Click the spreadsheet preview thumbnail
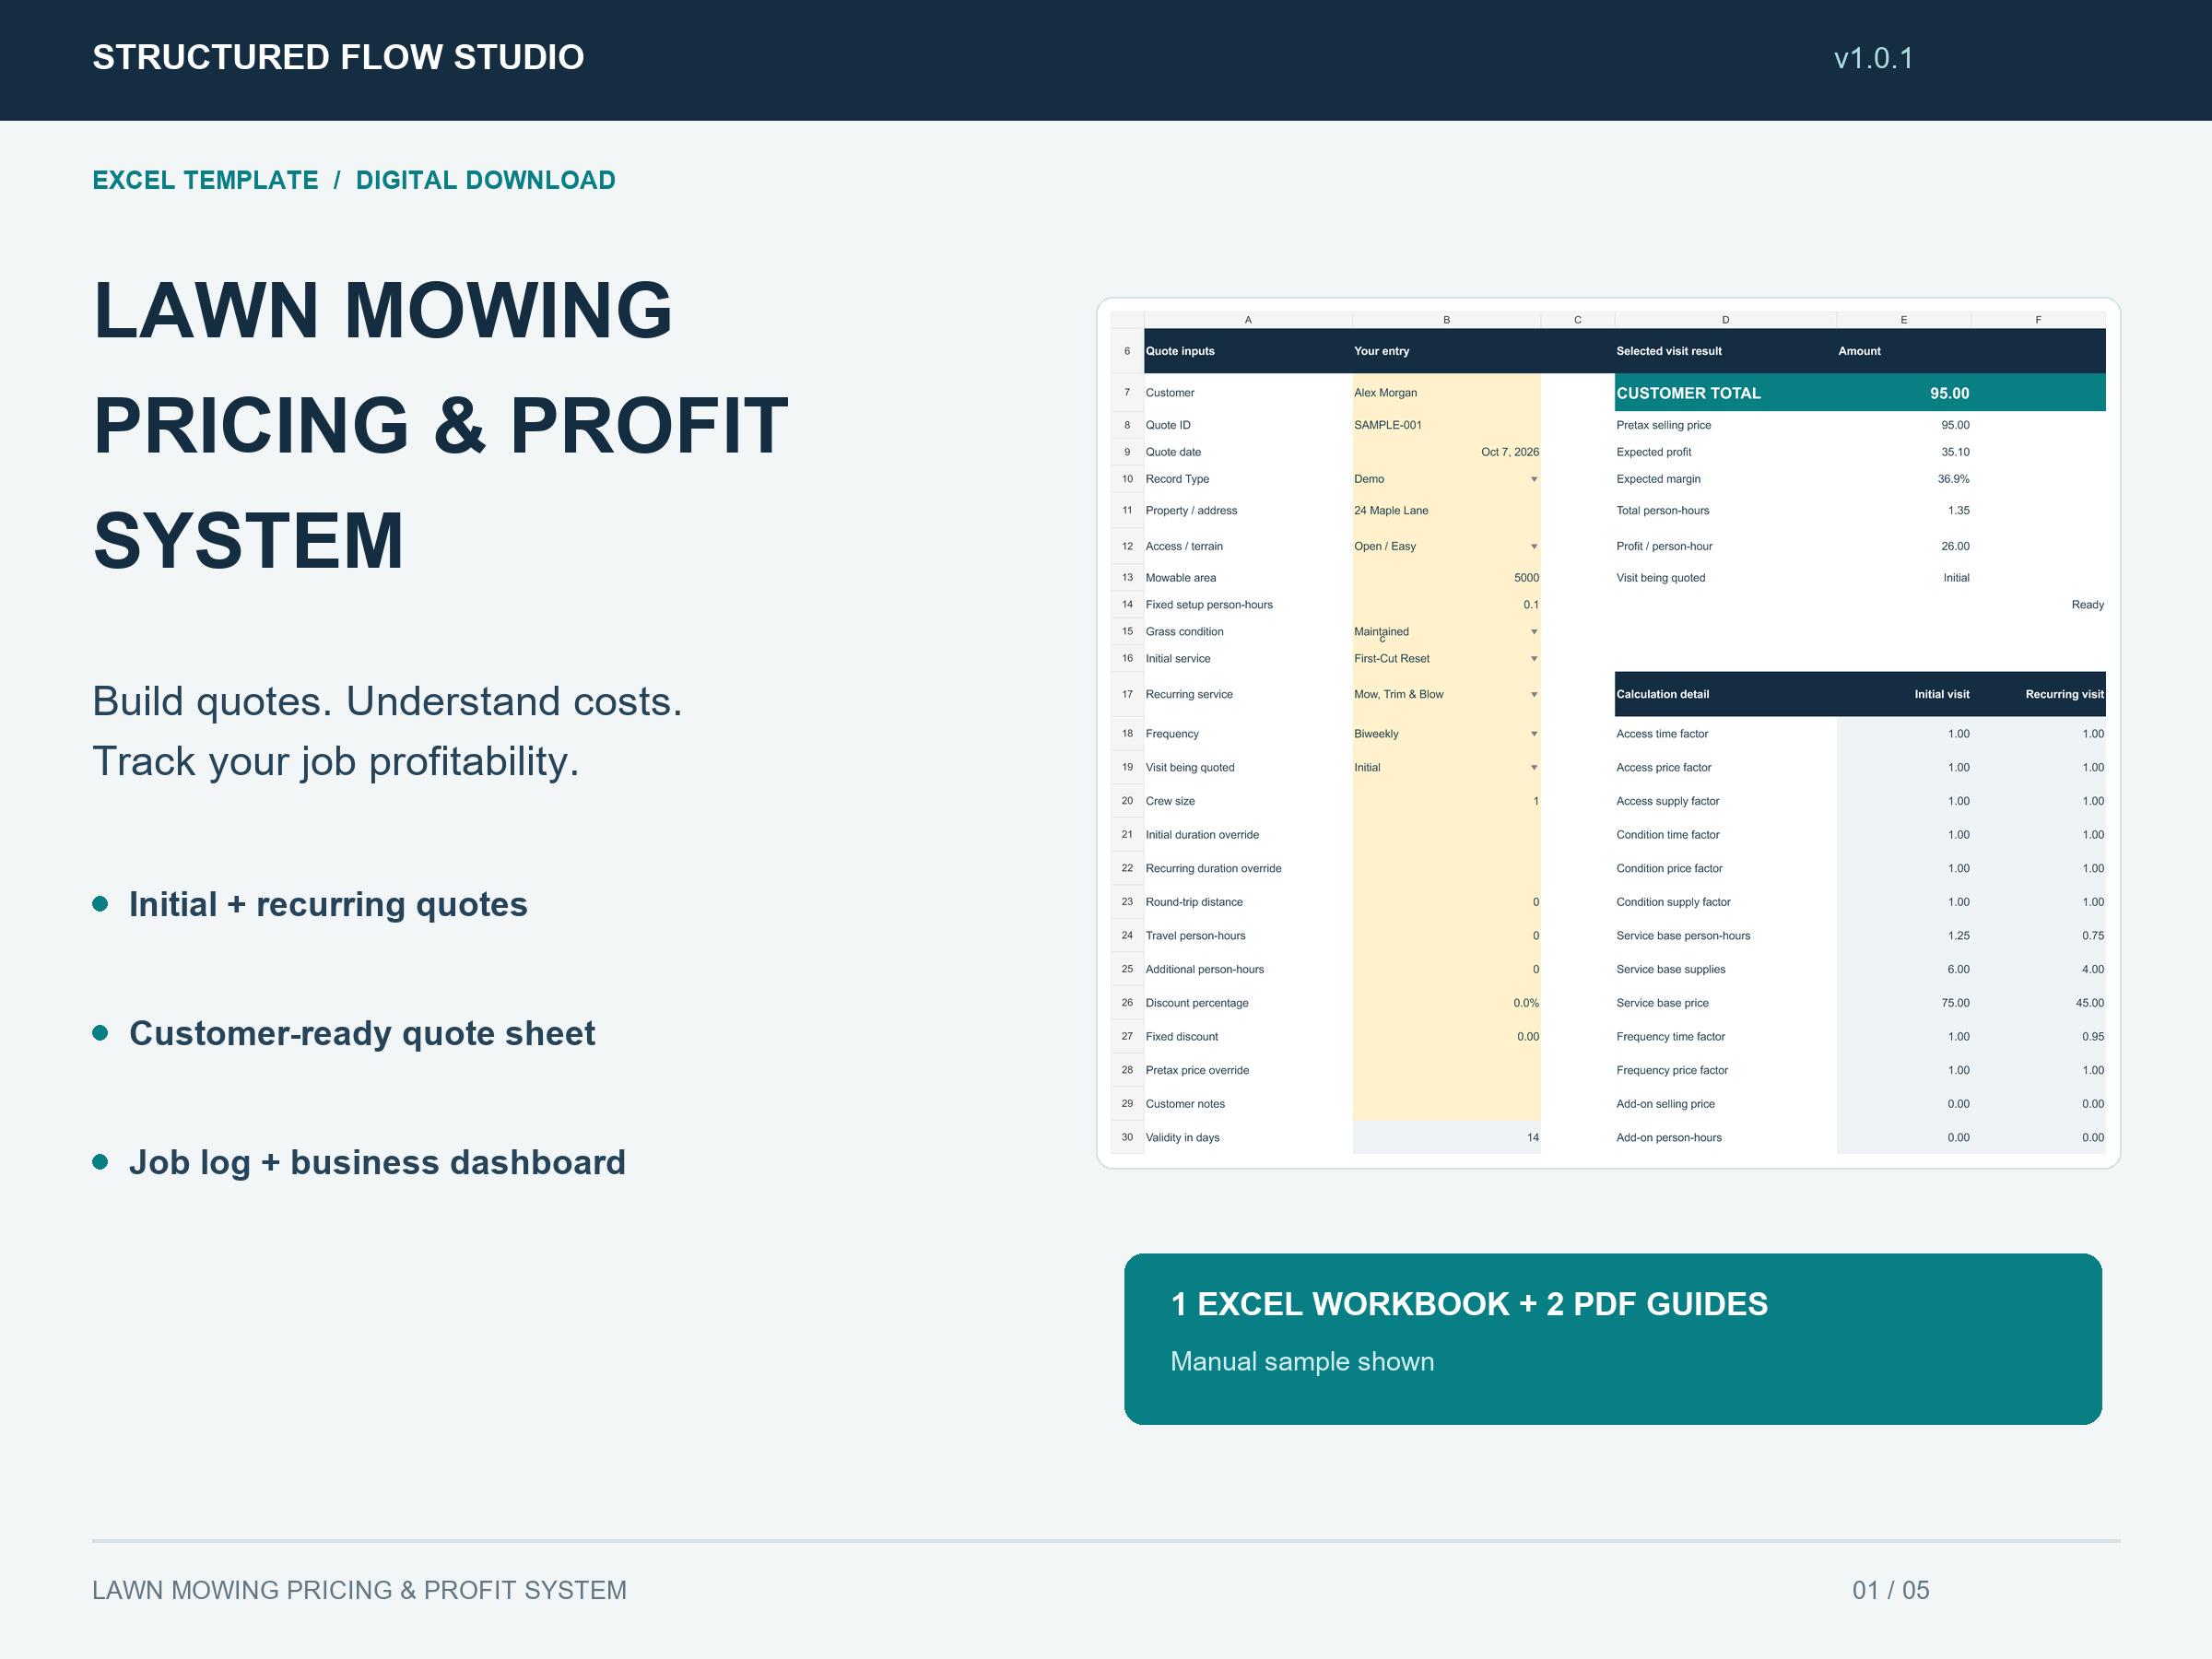This screenshot has width=2212, height=1659. pyautogui.click(x=1608, y=733)
